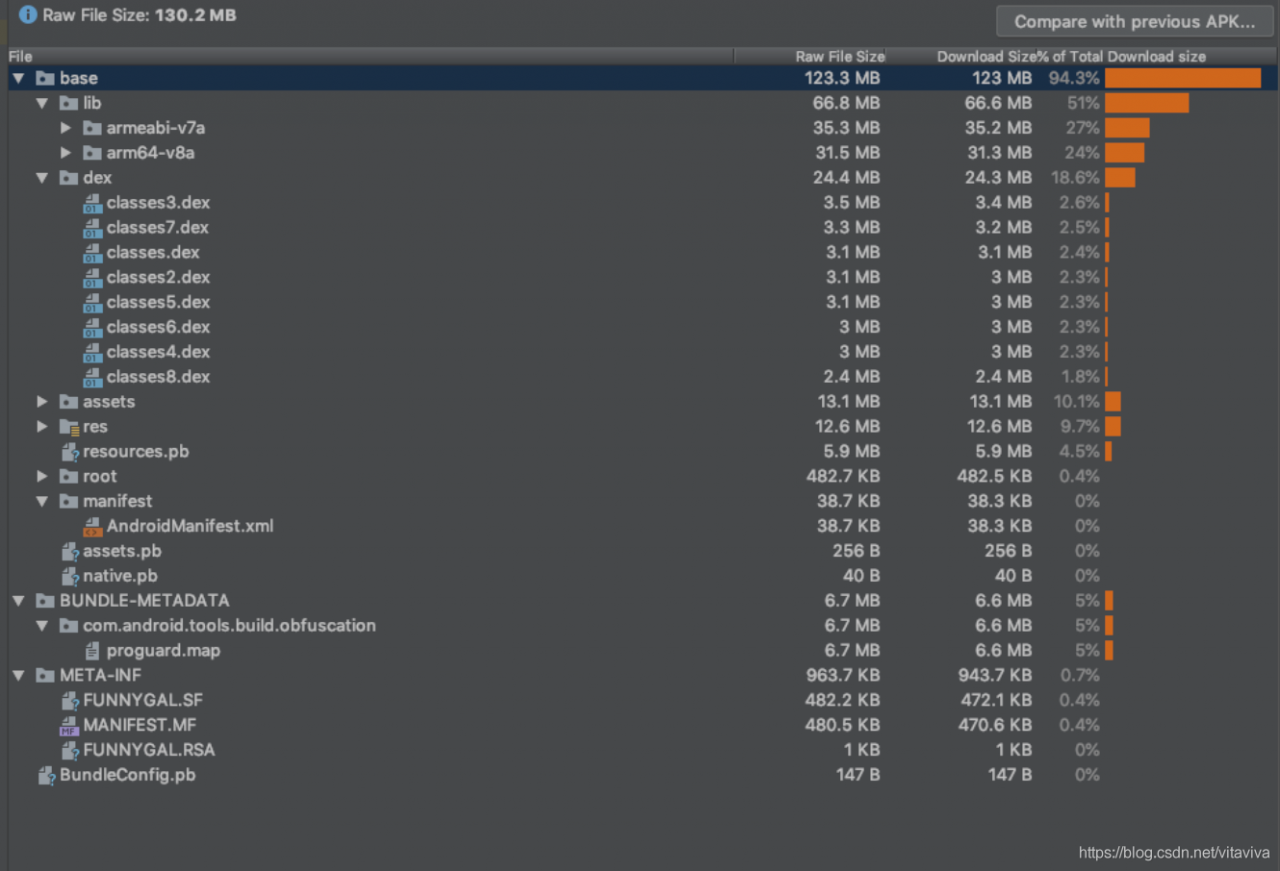Collapse the BUNDLE-METADATA node
This screenshot has width=1280, height=871.
pos(19,601)
